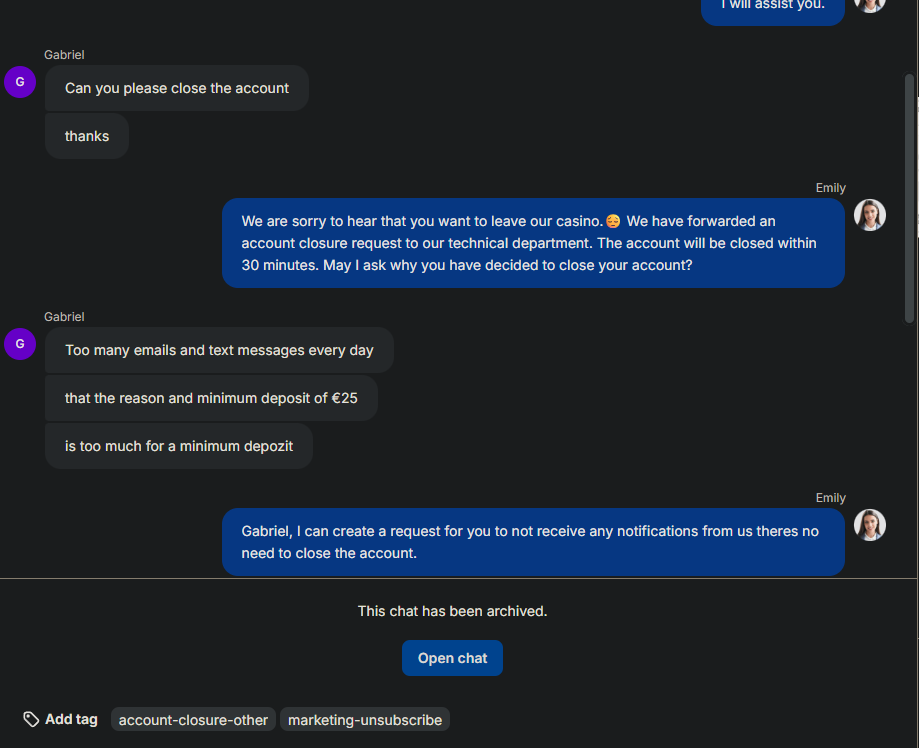Viewport: 919px width, 748px height.
Task: Click the "I will assist you." bubble
Action: pyautogui.click(x=772, y=8)
